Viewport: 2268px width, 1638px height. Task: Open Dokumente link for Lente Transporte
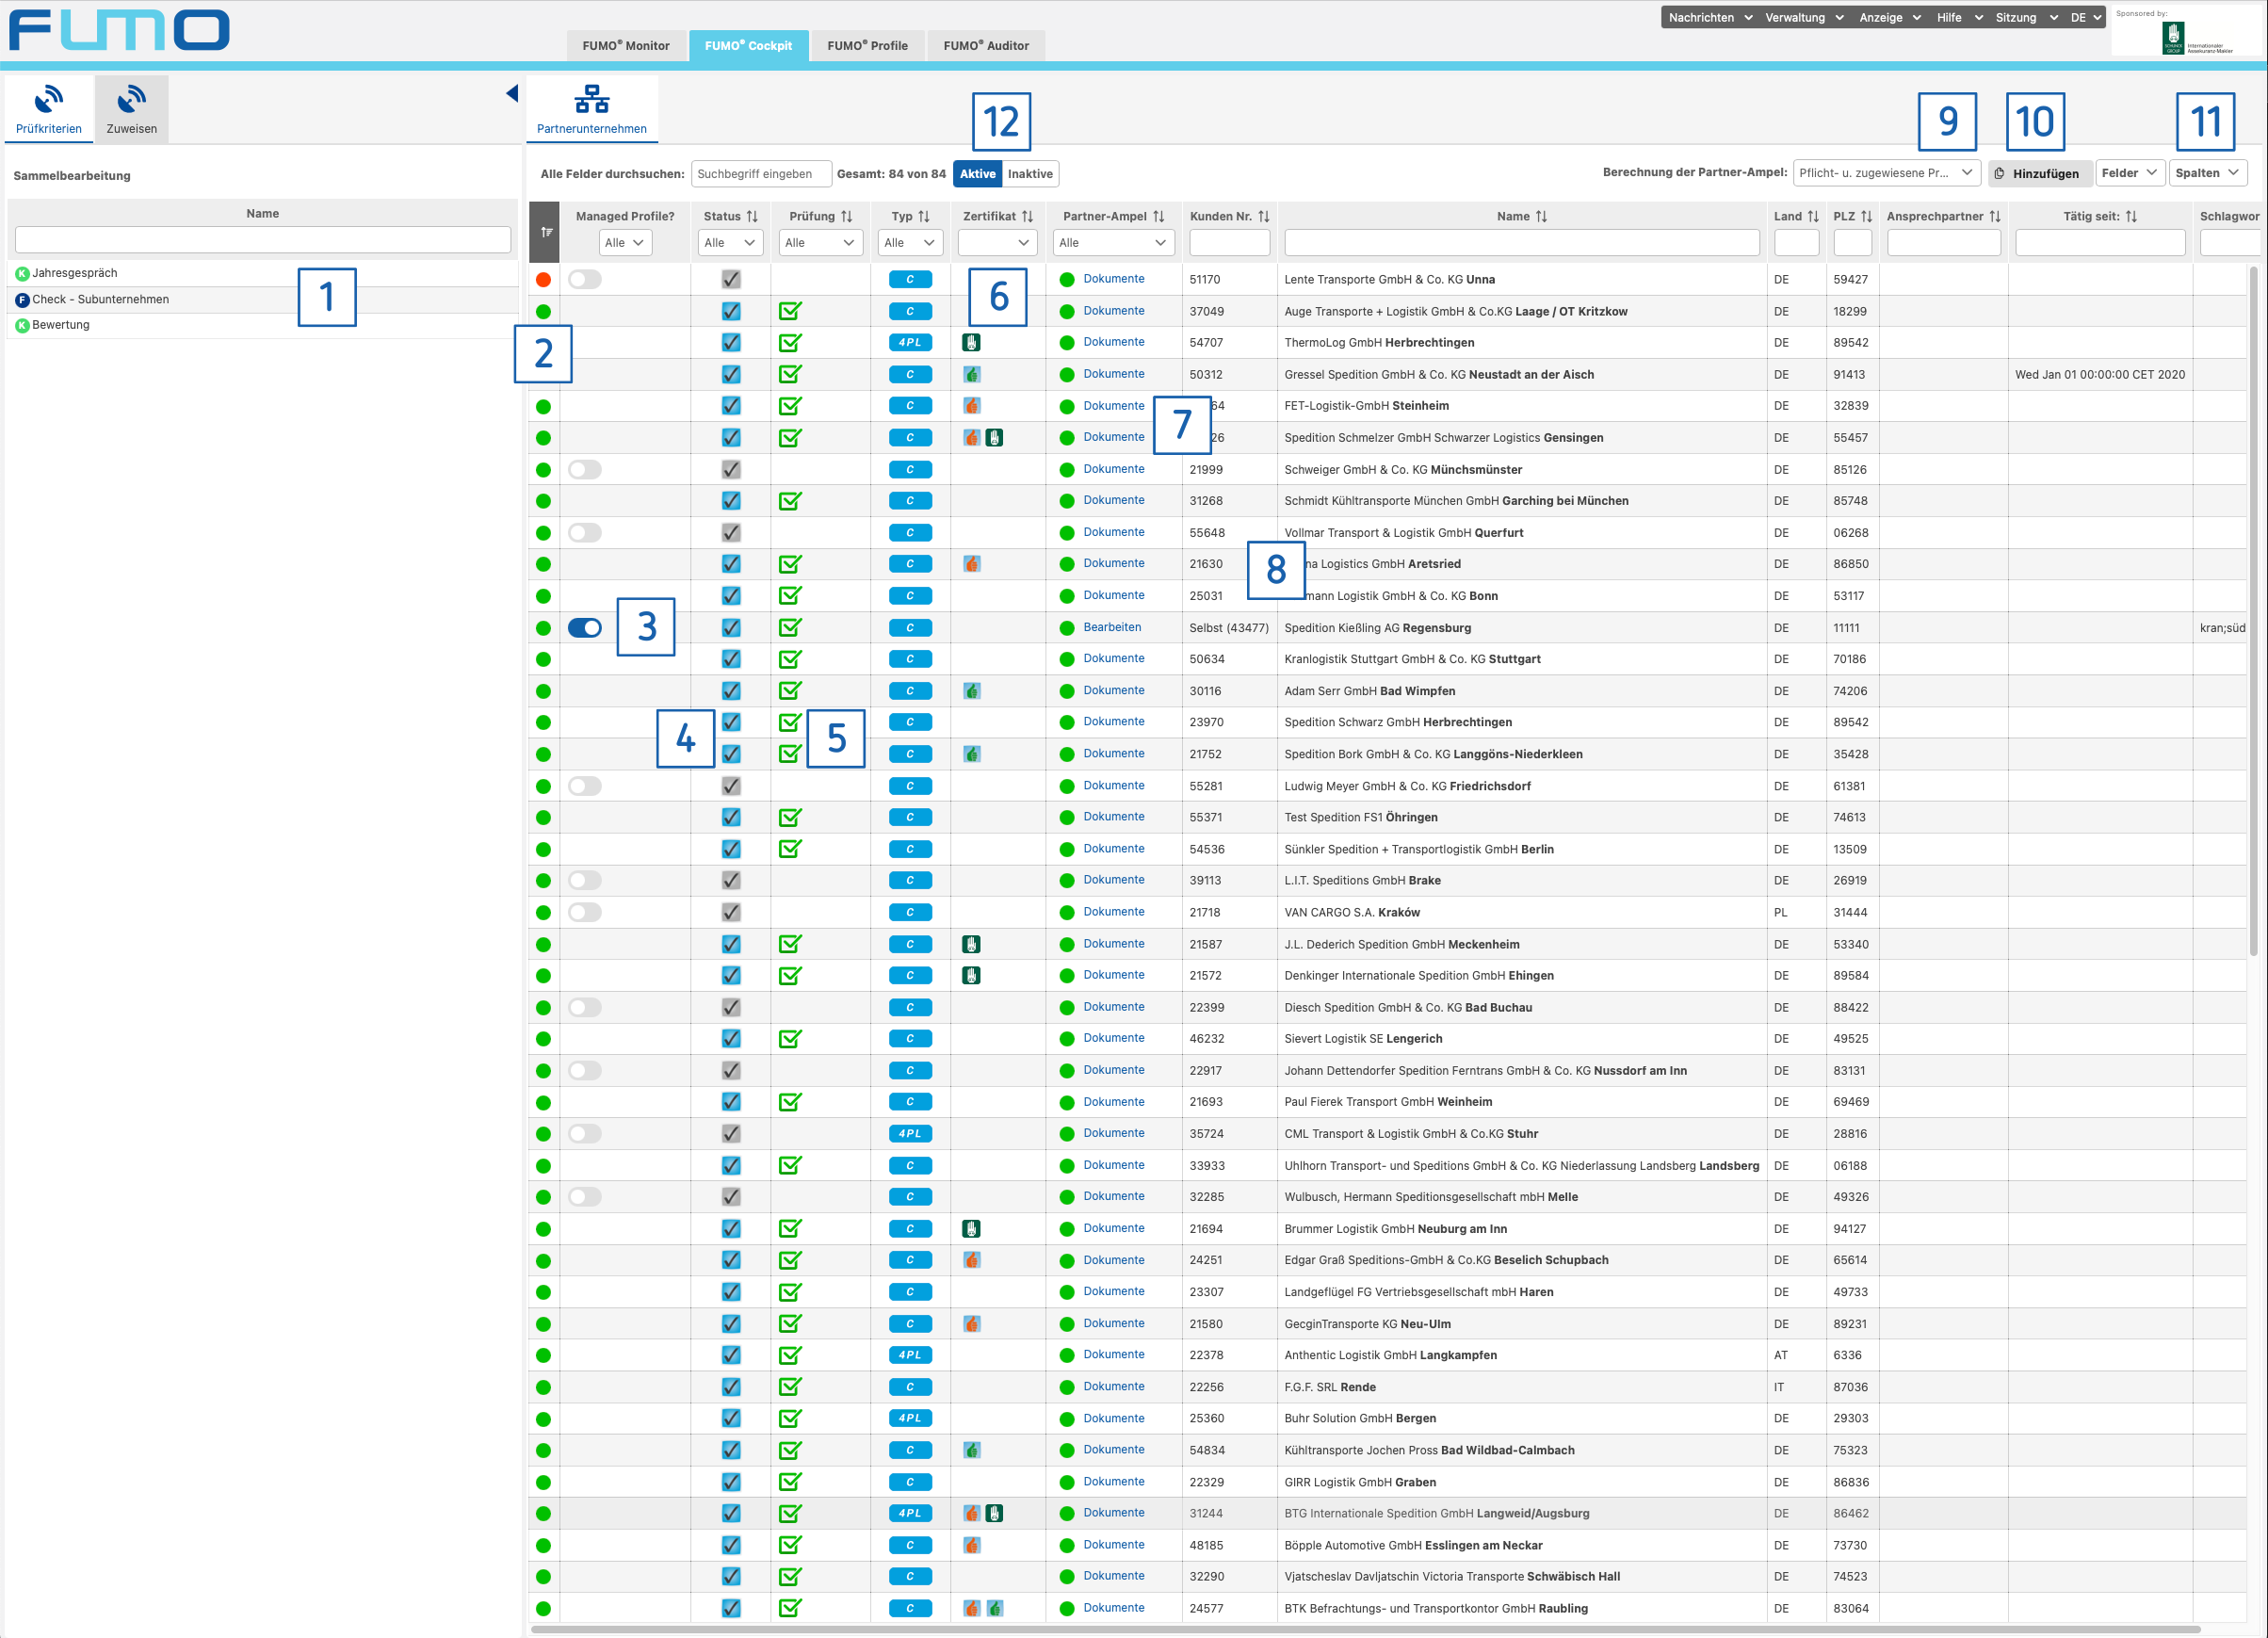coord(1114,278)
